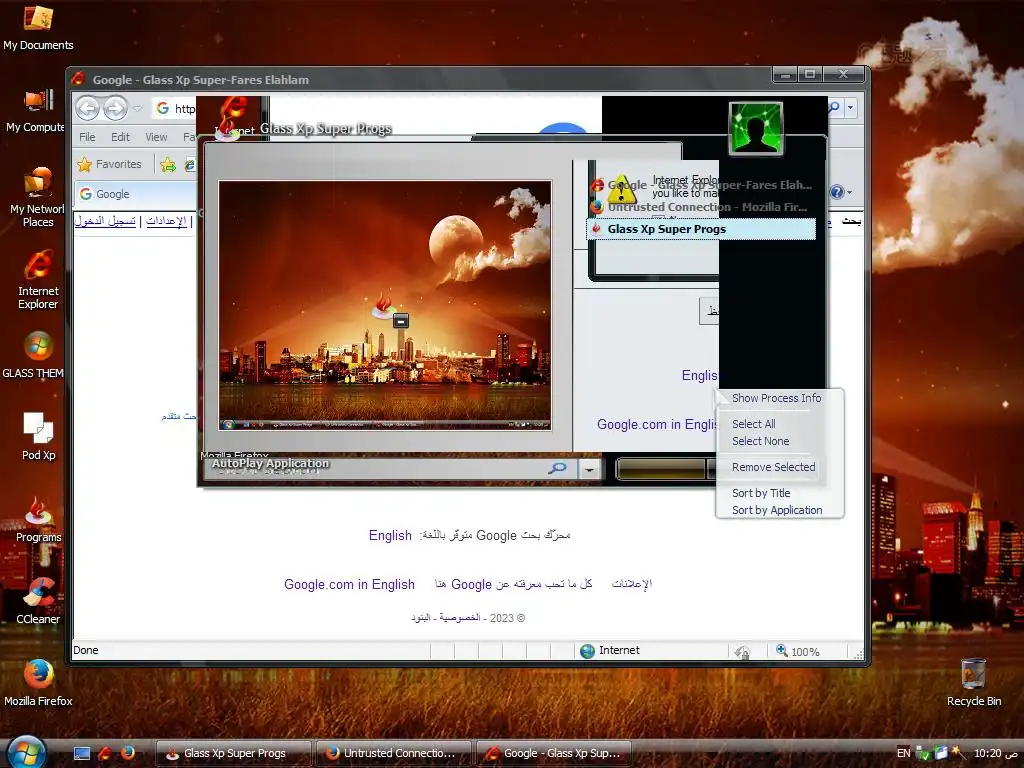The height and width of the screenshot is (768, 1024).
Task: Go back with the IE Back arrow
Action: [88, 108]
